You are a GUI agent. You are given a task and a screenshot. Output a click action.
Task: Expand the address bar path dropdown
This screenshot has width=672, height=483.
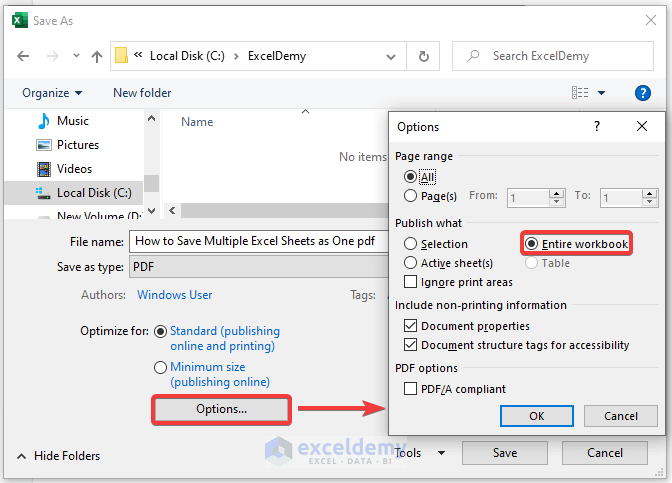pyautogui.click(x=390, y=57)
